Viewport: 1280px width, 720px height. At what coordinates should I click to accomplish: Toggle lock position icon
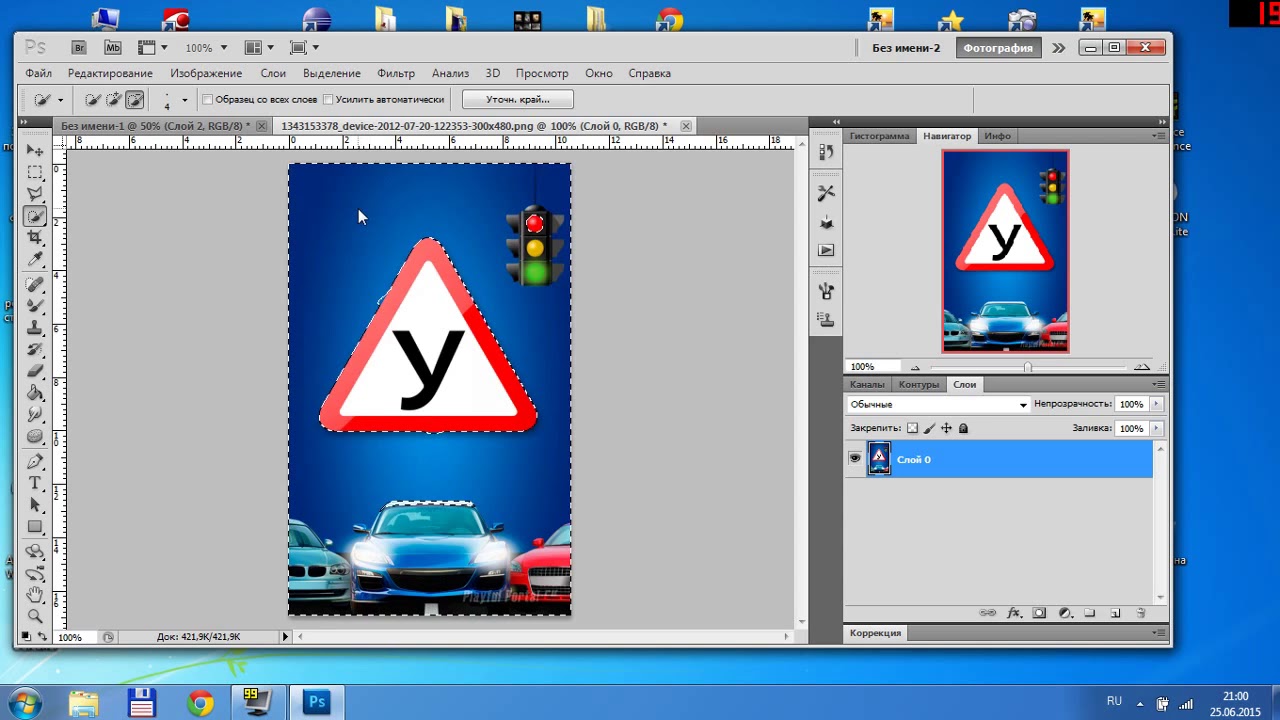point(946,428)
